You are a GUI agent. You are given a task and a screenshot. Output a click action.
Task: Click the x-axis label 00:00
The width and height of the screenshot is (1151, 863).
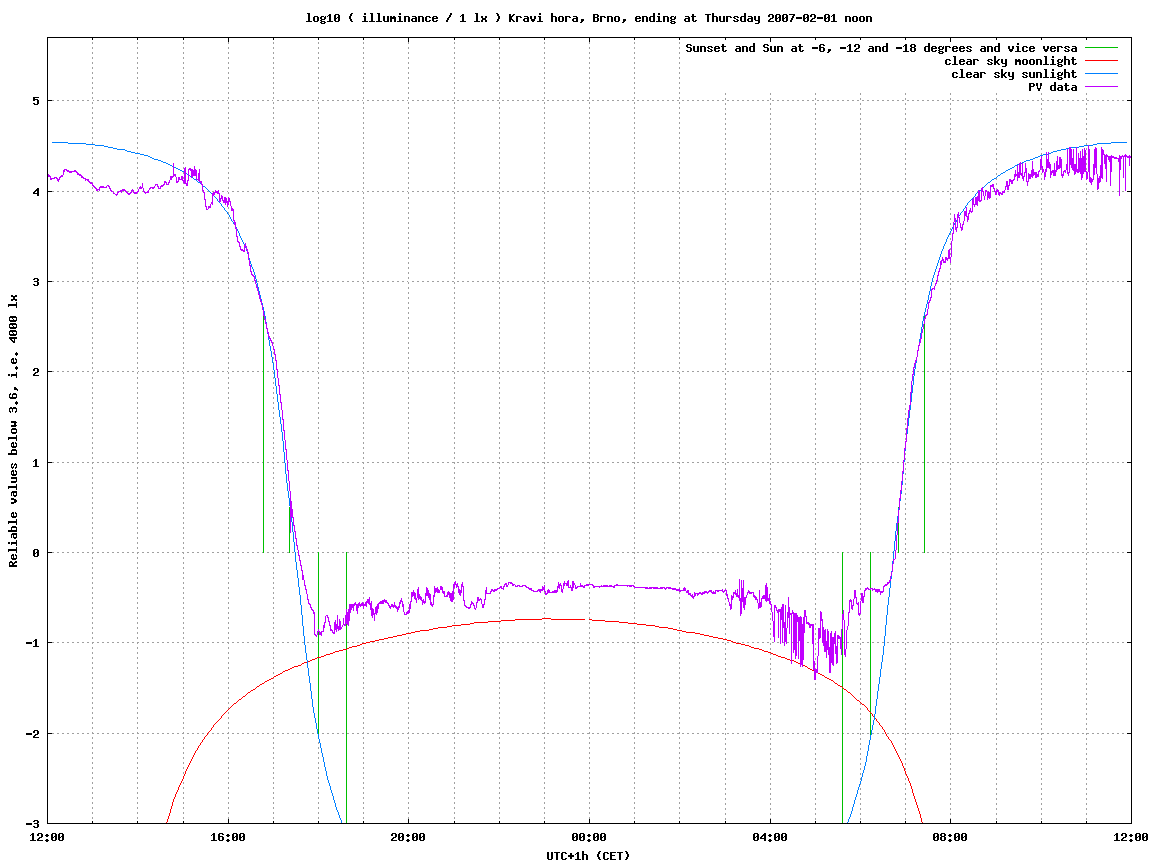589,837
